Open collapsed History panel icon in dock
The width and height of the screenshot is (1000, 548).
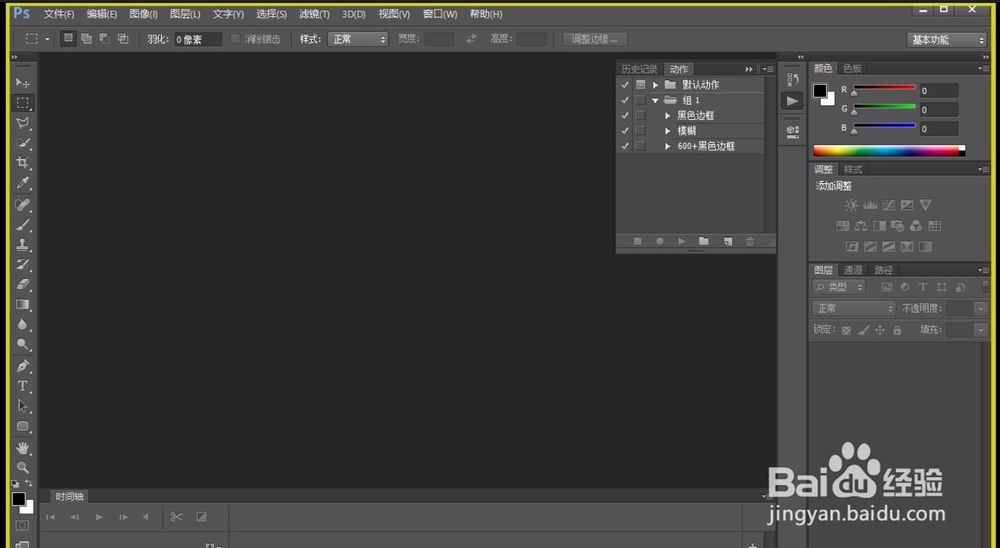(x=792, y=80)
